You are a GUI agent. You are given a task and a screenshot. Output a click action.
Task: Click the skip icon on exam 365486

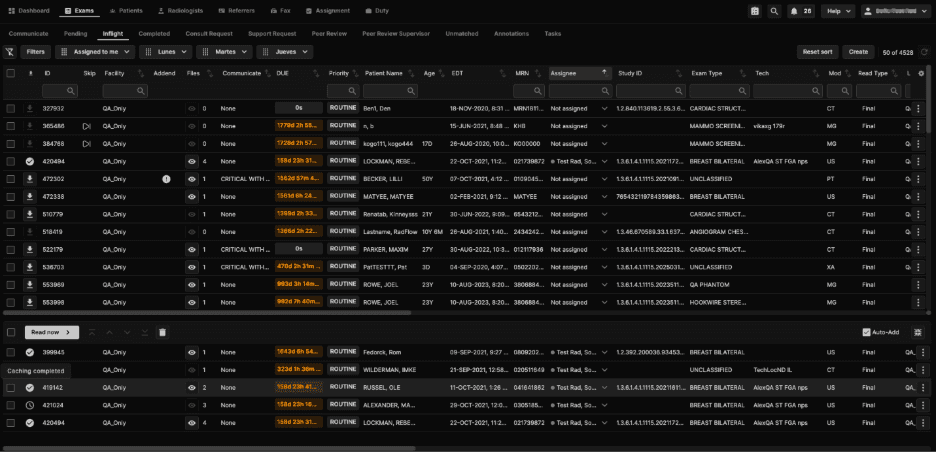click(87, 126)
